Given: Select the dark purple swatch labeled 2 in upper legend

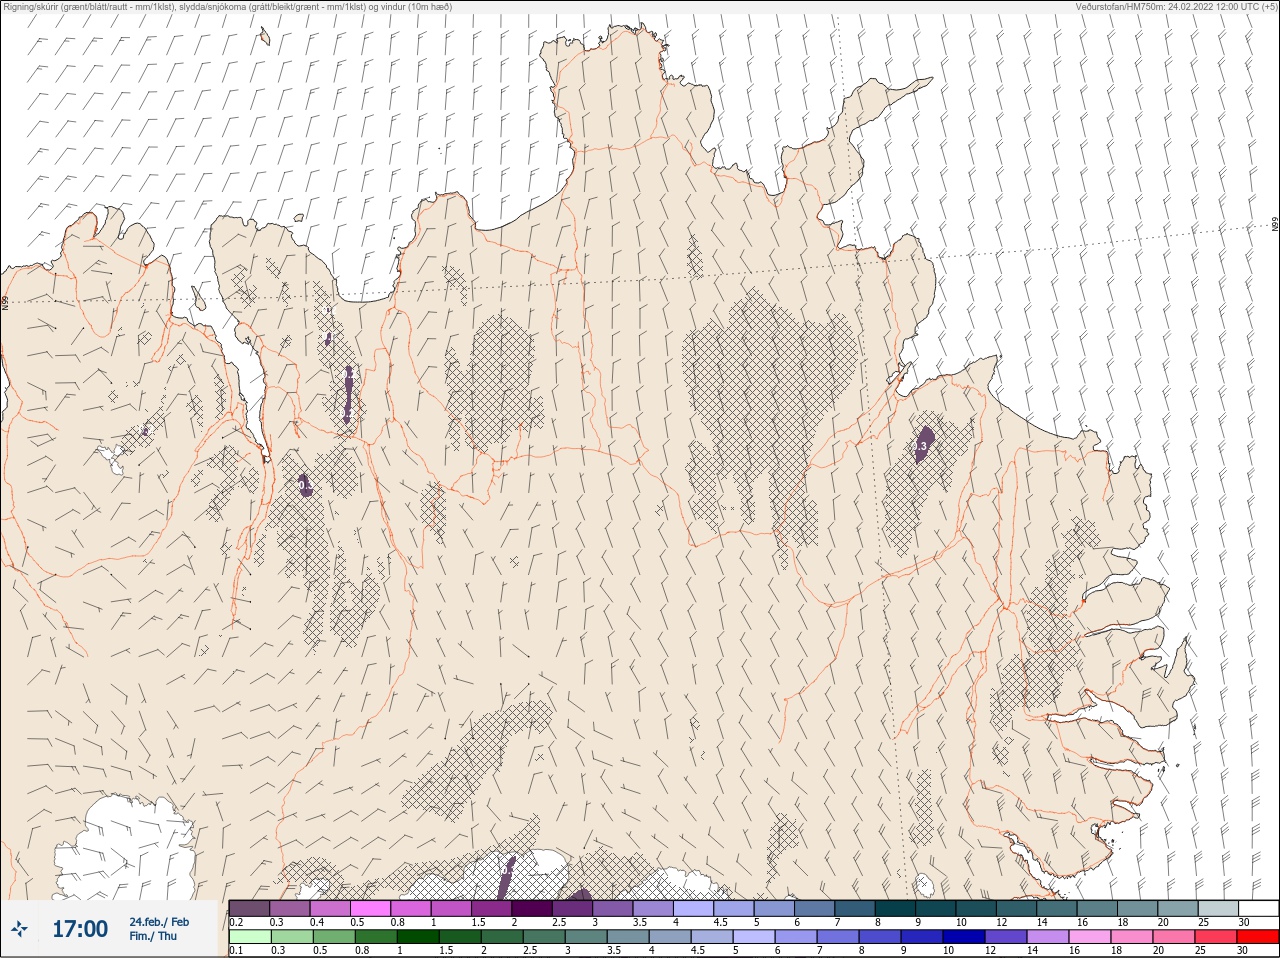Looking at the screenshot, I should (x=532, y=908).
